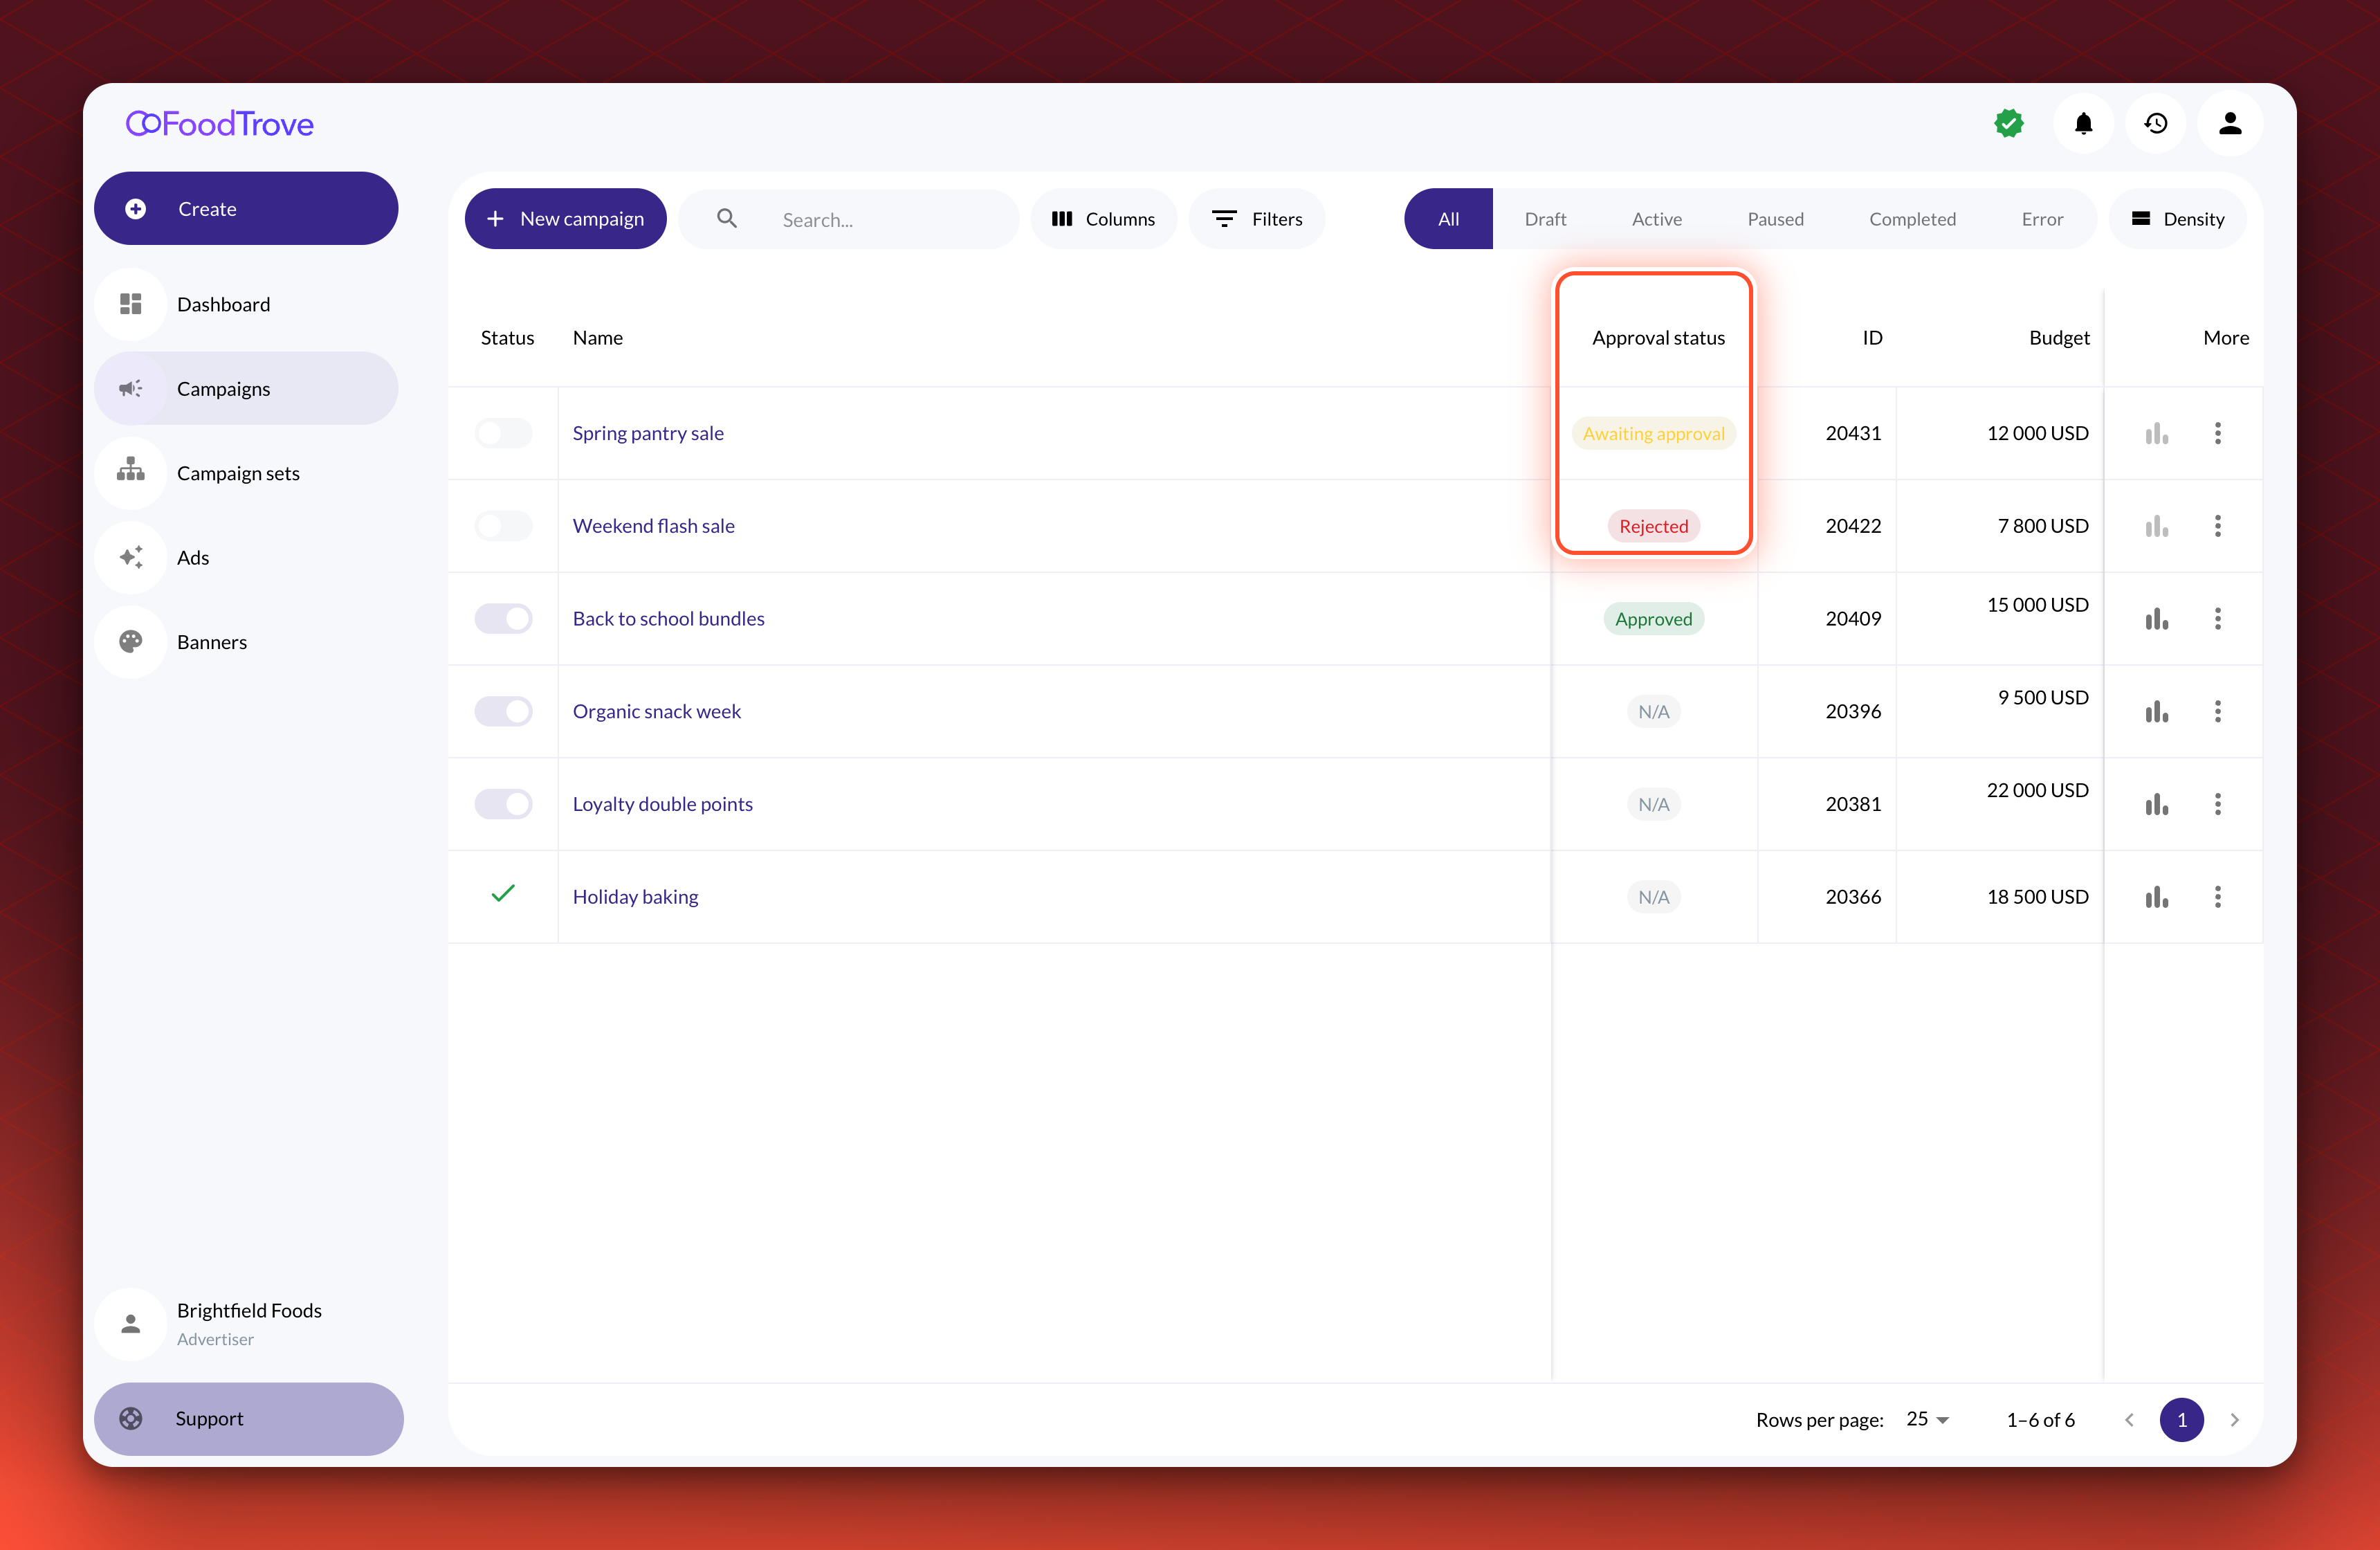The image size is (2380, 1550).
Task: Open the Support button
Action: click(x=248, y=1418)
